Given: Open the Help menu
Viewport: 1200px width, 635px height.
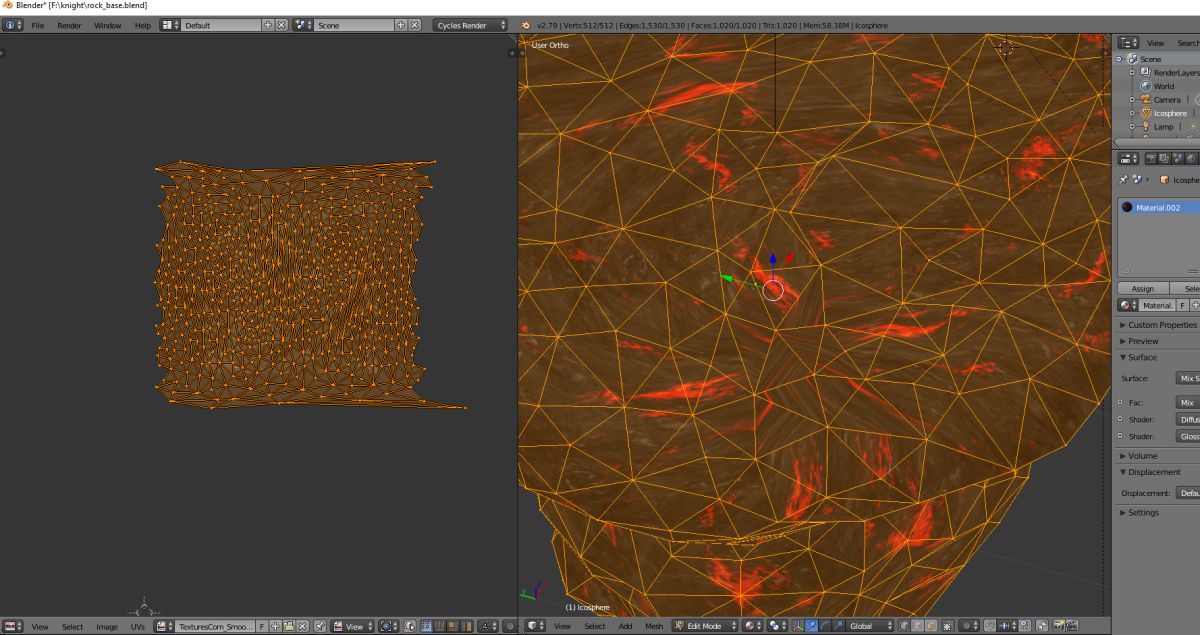Looking at the screenshot, I should (143, 24).
